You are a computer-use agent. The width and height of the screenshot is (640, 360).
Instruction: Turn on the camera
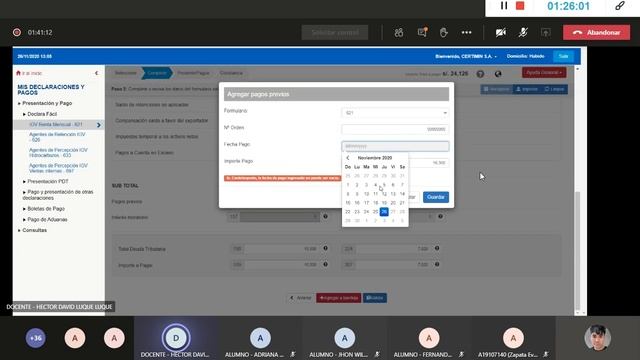click(x=501, y=33)
